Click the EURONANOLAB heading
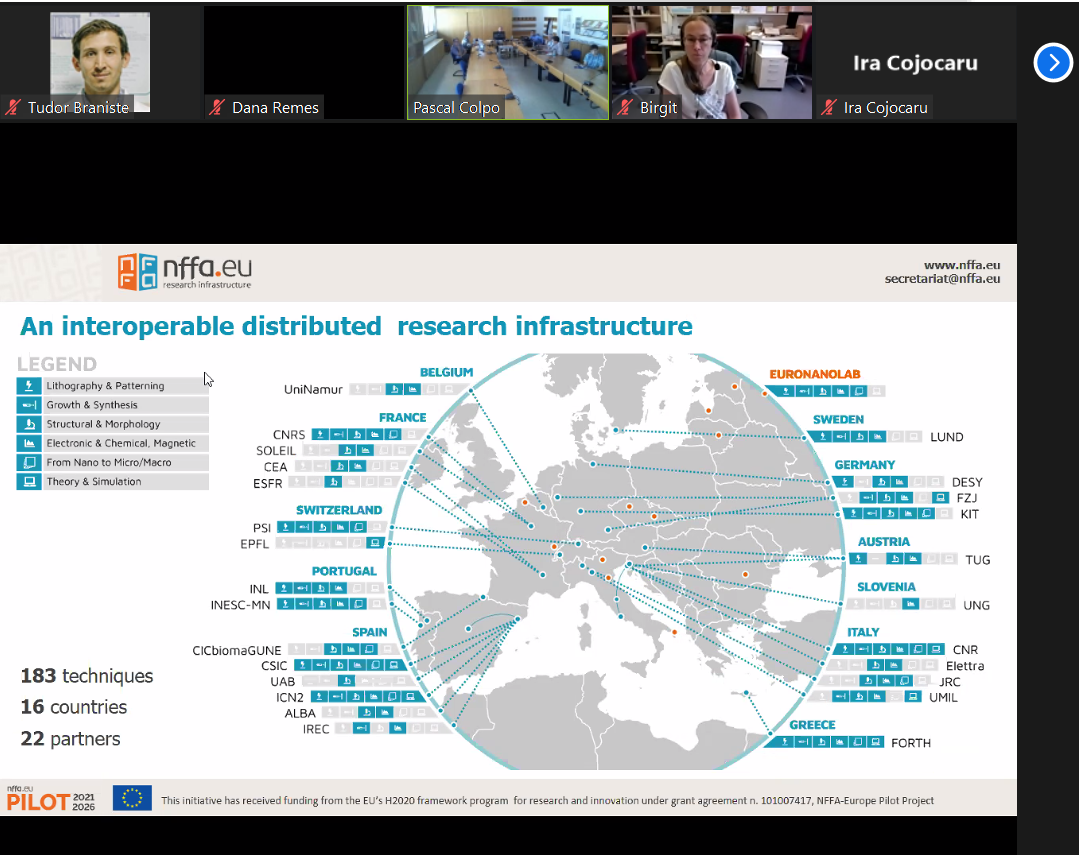The height and width of the screenshot is (855, 1079). 815,374
